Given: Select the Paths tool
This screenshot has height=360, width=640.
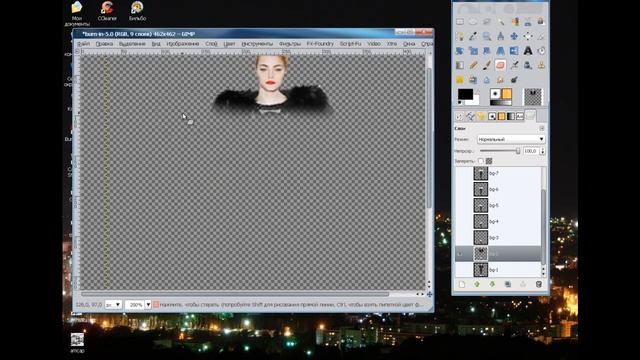Looking at the screenshot, I should pos(460,36).
